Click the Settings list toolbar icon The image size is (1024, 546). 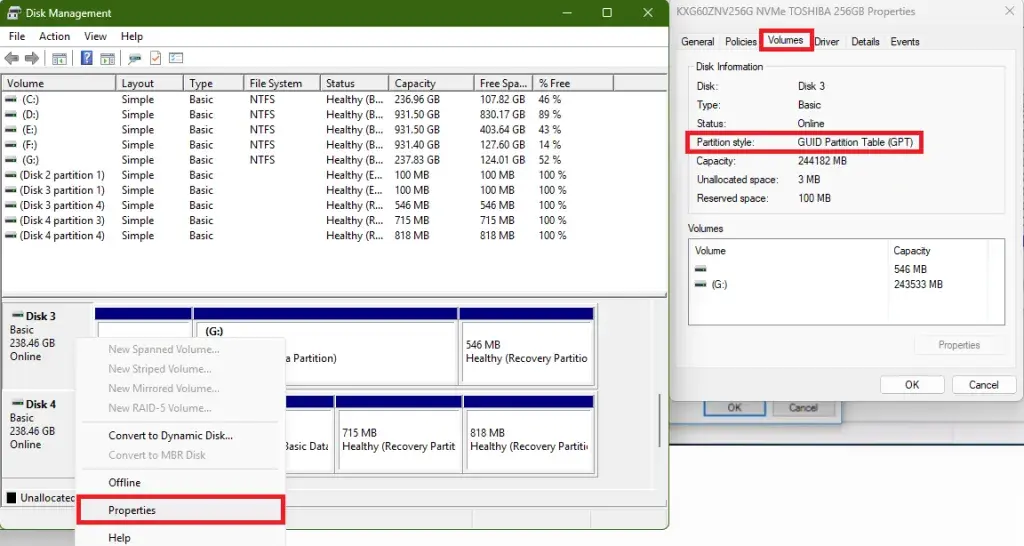point(176,58)
